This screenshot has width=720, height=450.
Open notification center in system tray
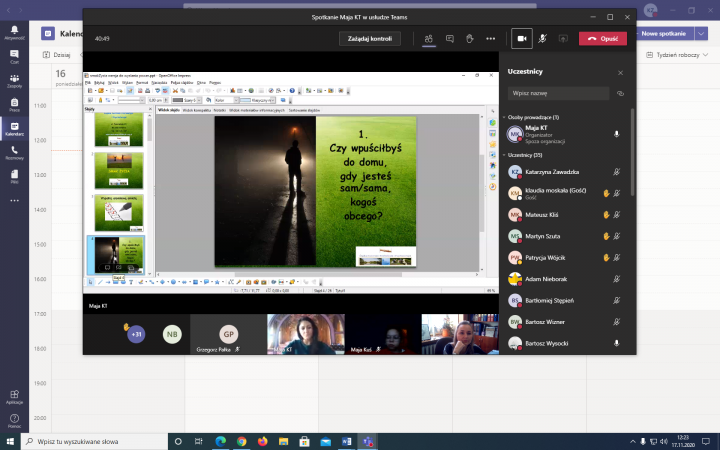coord(706,441)
